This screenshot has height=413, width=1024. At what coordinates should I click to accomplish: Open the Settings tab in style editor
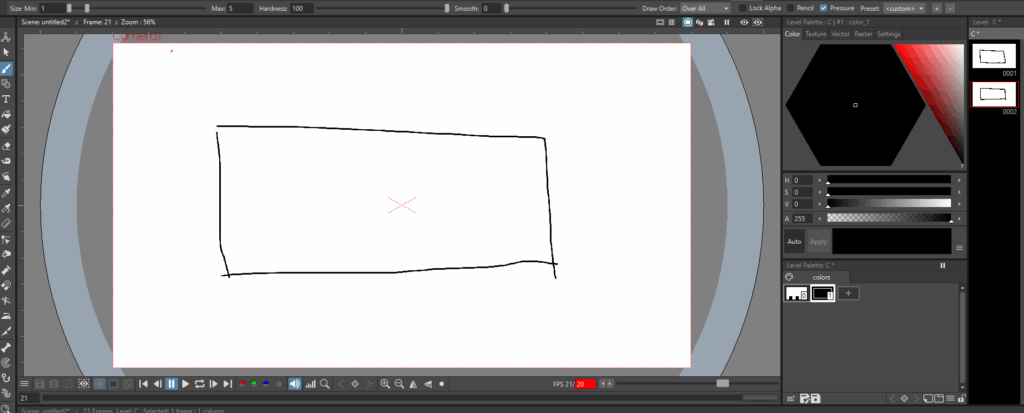[888, 34]
